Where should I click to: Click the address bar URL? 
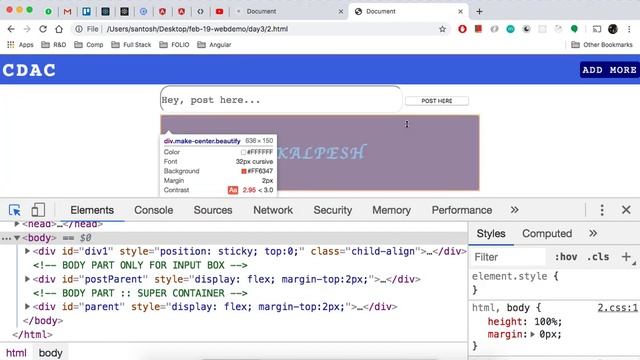pos(197,29)
